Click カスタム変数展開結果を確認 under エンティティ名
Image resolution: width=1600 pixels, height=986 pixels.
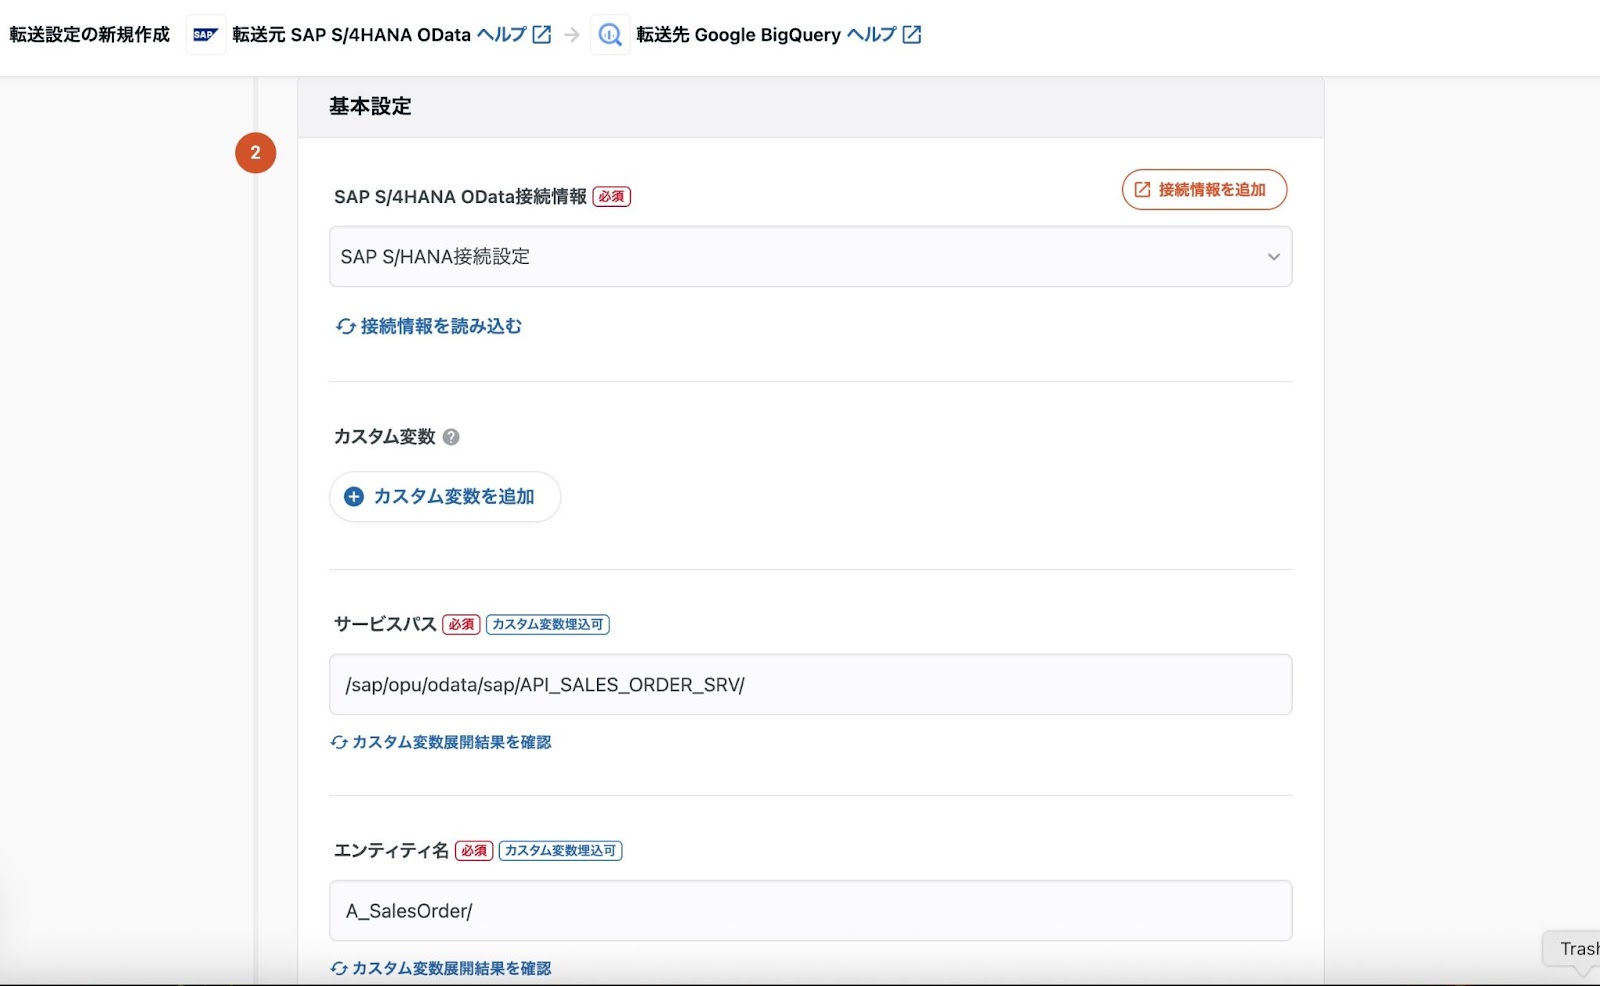point(441,968)
